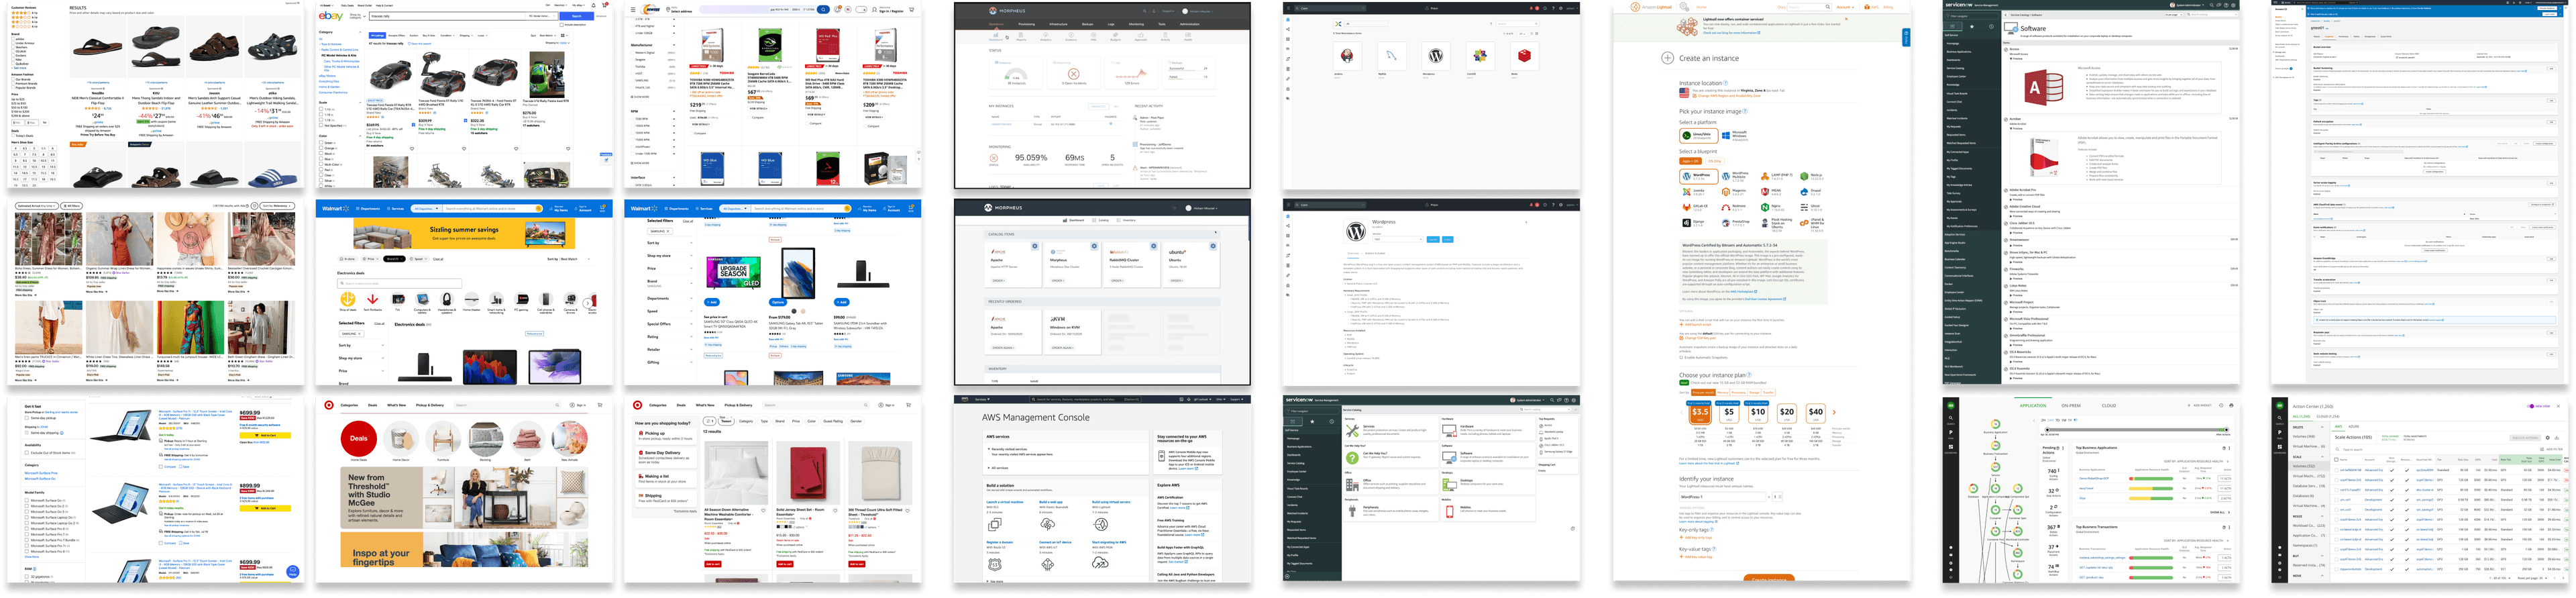Check Exclude Out of Stock Items on Surface page
Screen dimensions: 2576x598
[x=26, y=453]
